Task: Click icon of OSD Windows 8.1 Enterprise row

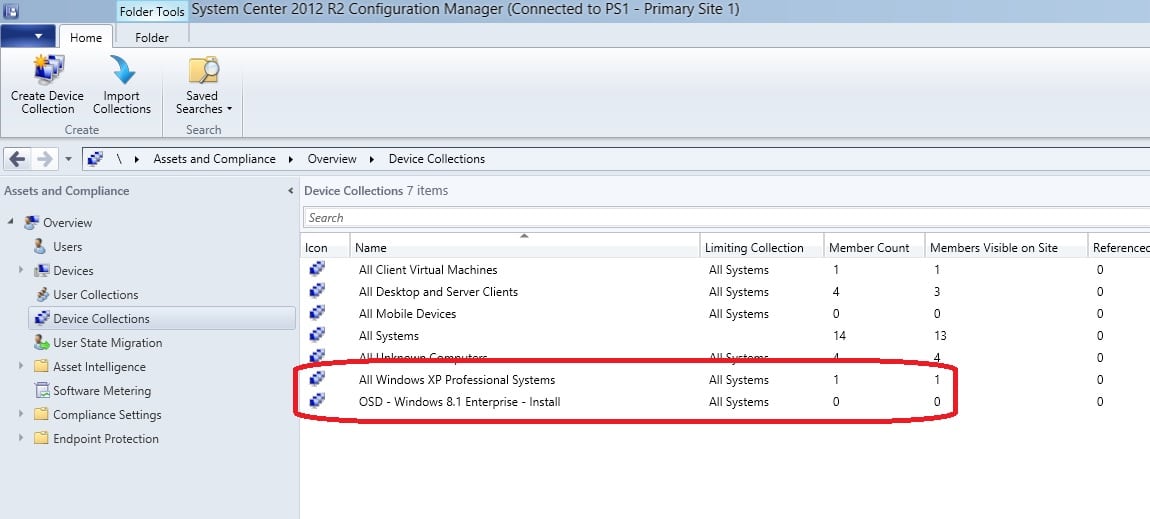Action: (317, 401)
